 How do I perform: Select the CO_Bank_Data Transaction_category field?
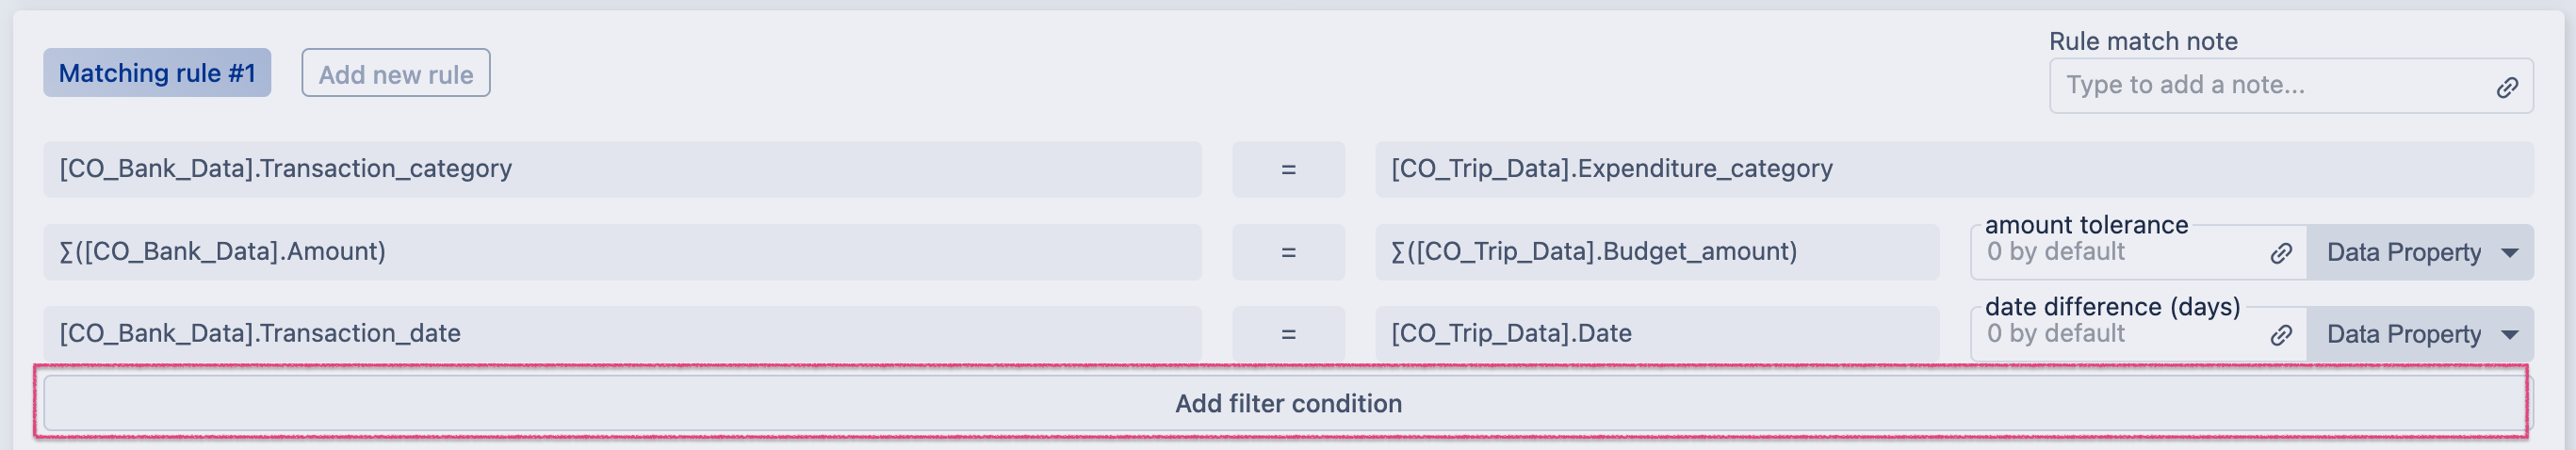click(x=621, y=169)
